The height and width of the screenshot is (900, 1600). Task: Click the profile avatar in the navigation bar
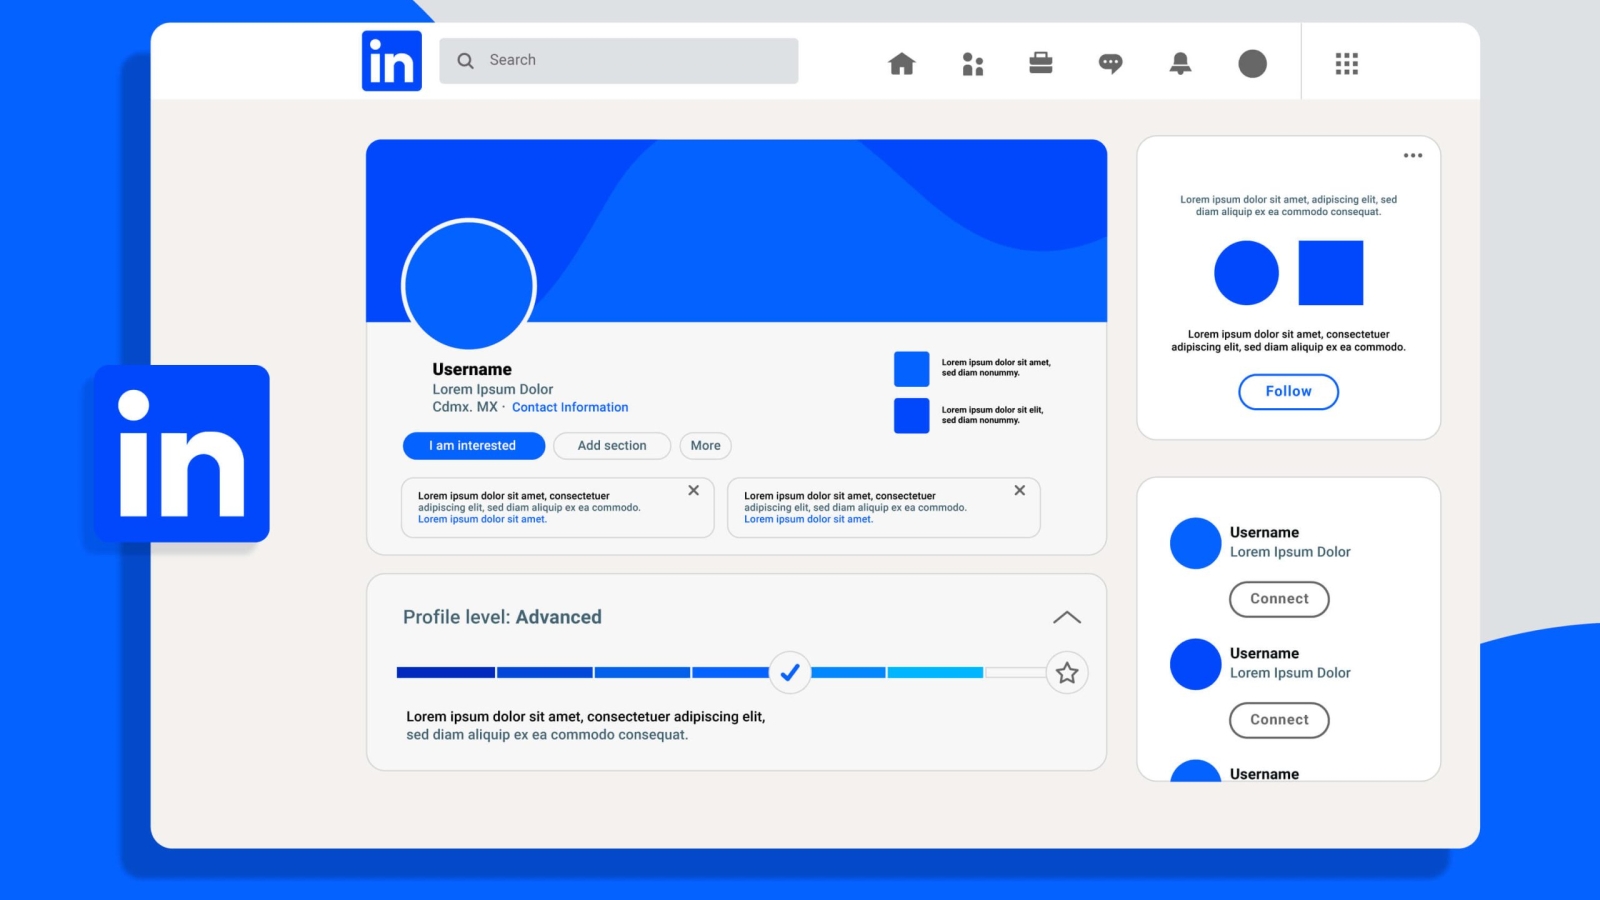click(x=1252, y=62)
